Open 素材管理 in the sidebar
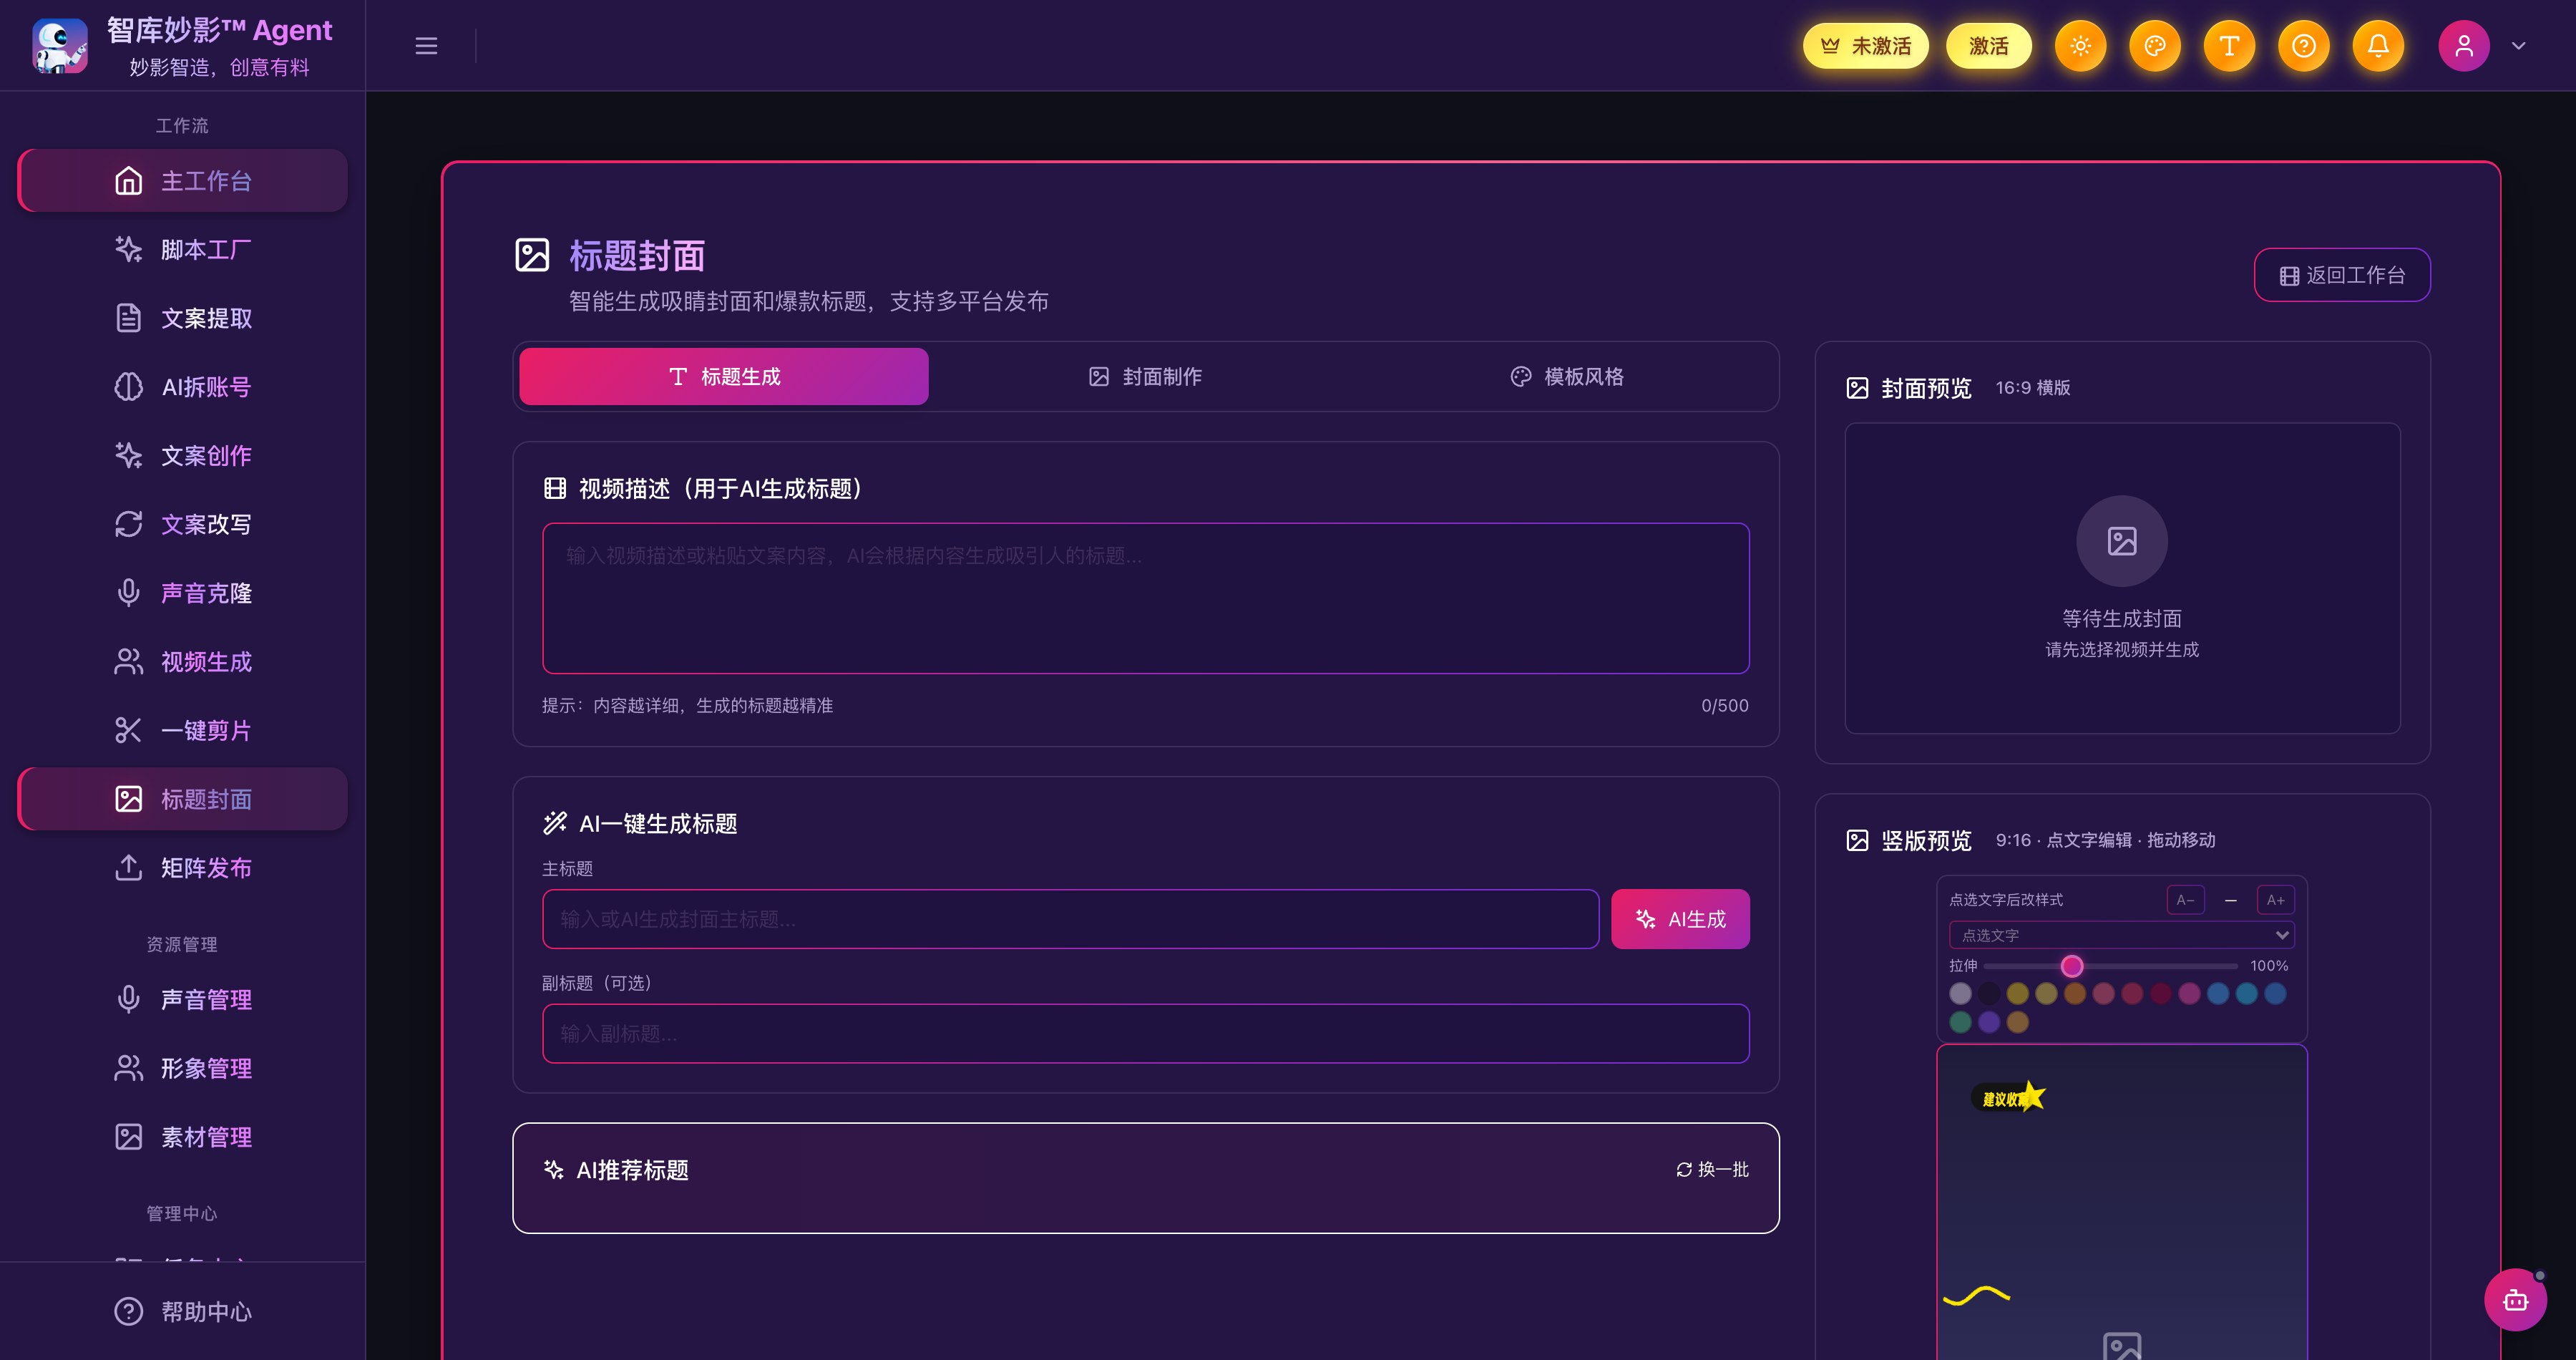2576x1360 pixels. click(183, 1137)
